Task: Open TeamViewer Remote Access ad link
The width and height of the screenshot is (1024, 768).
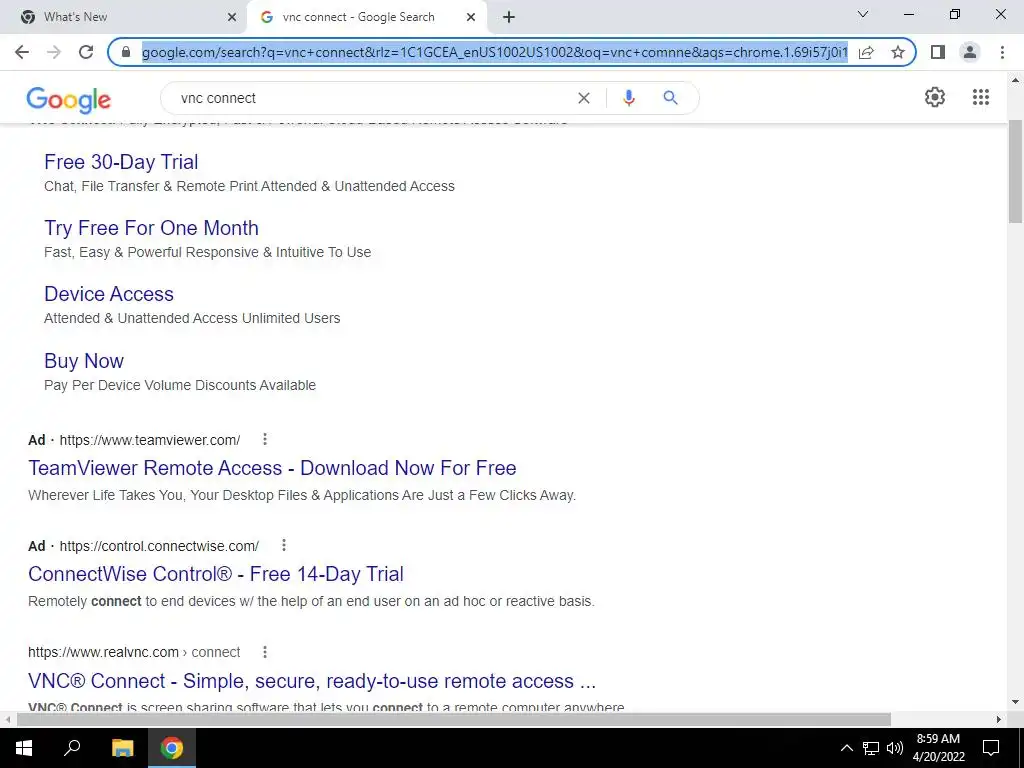Action: [272, 468]
